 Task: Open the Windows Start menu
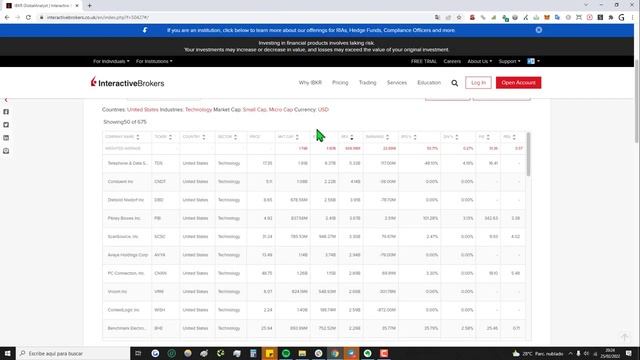(x=8, y=353)
